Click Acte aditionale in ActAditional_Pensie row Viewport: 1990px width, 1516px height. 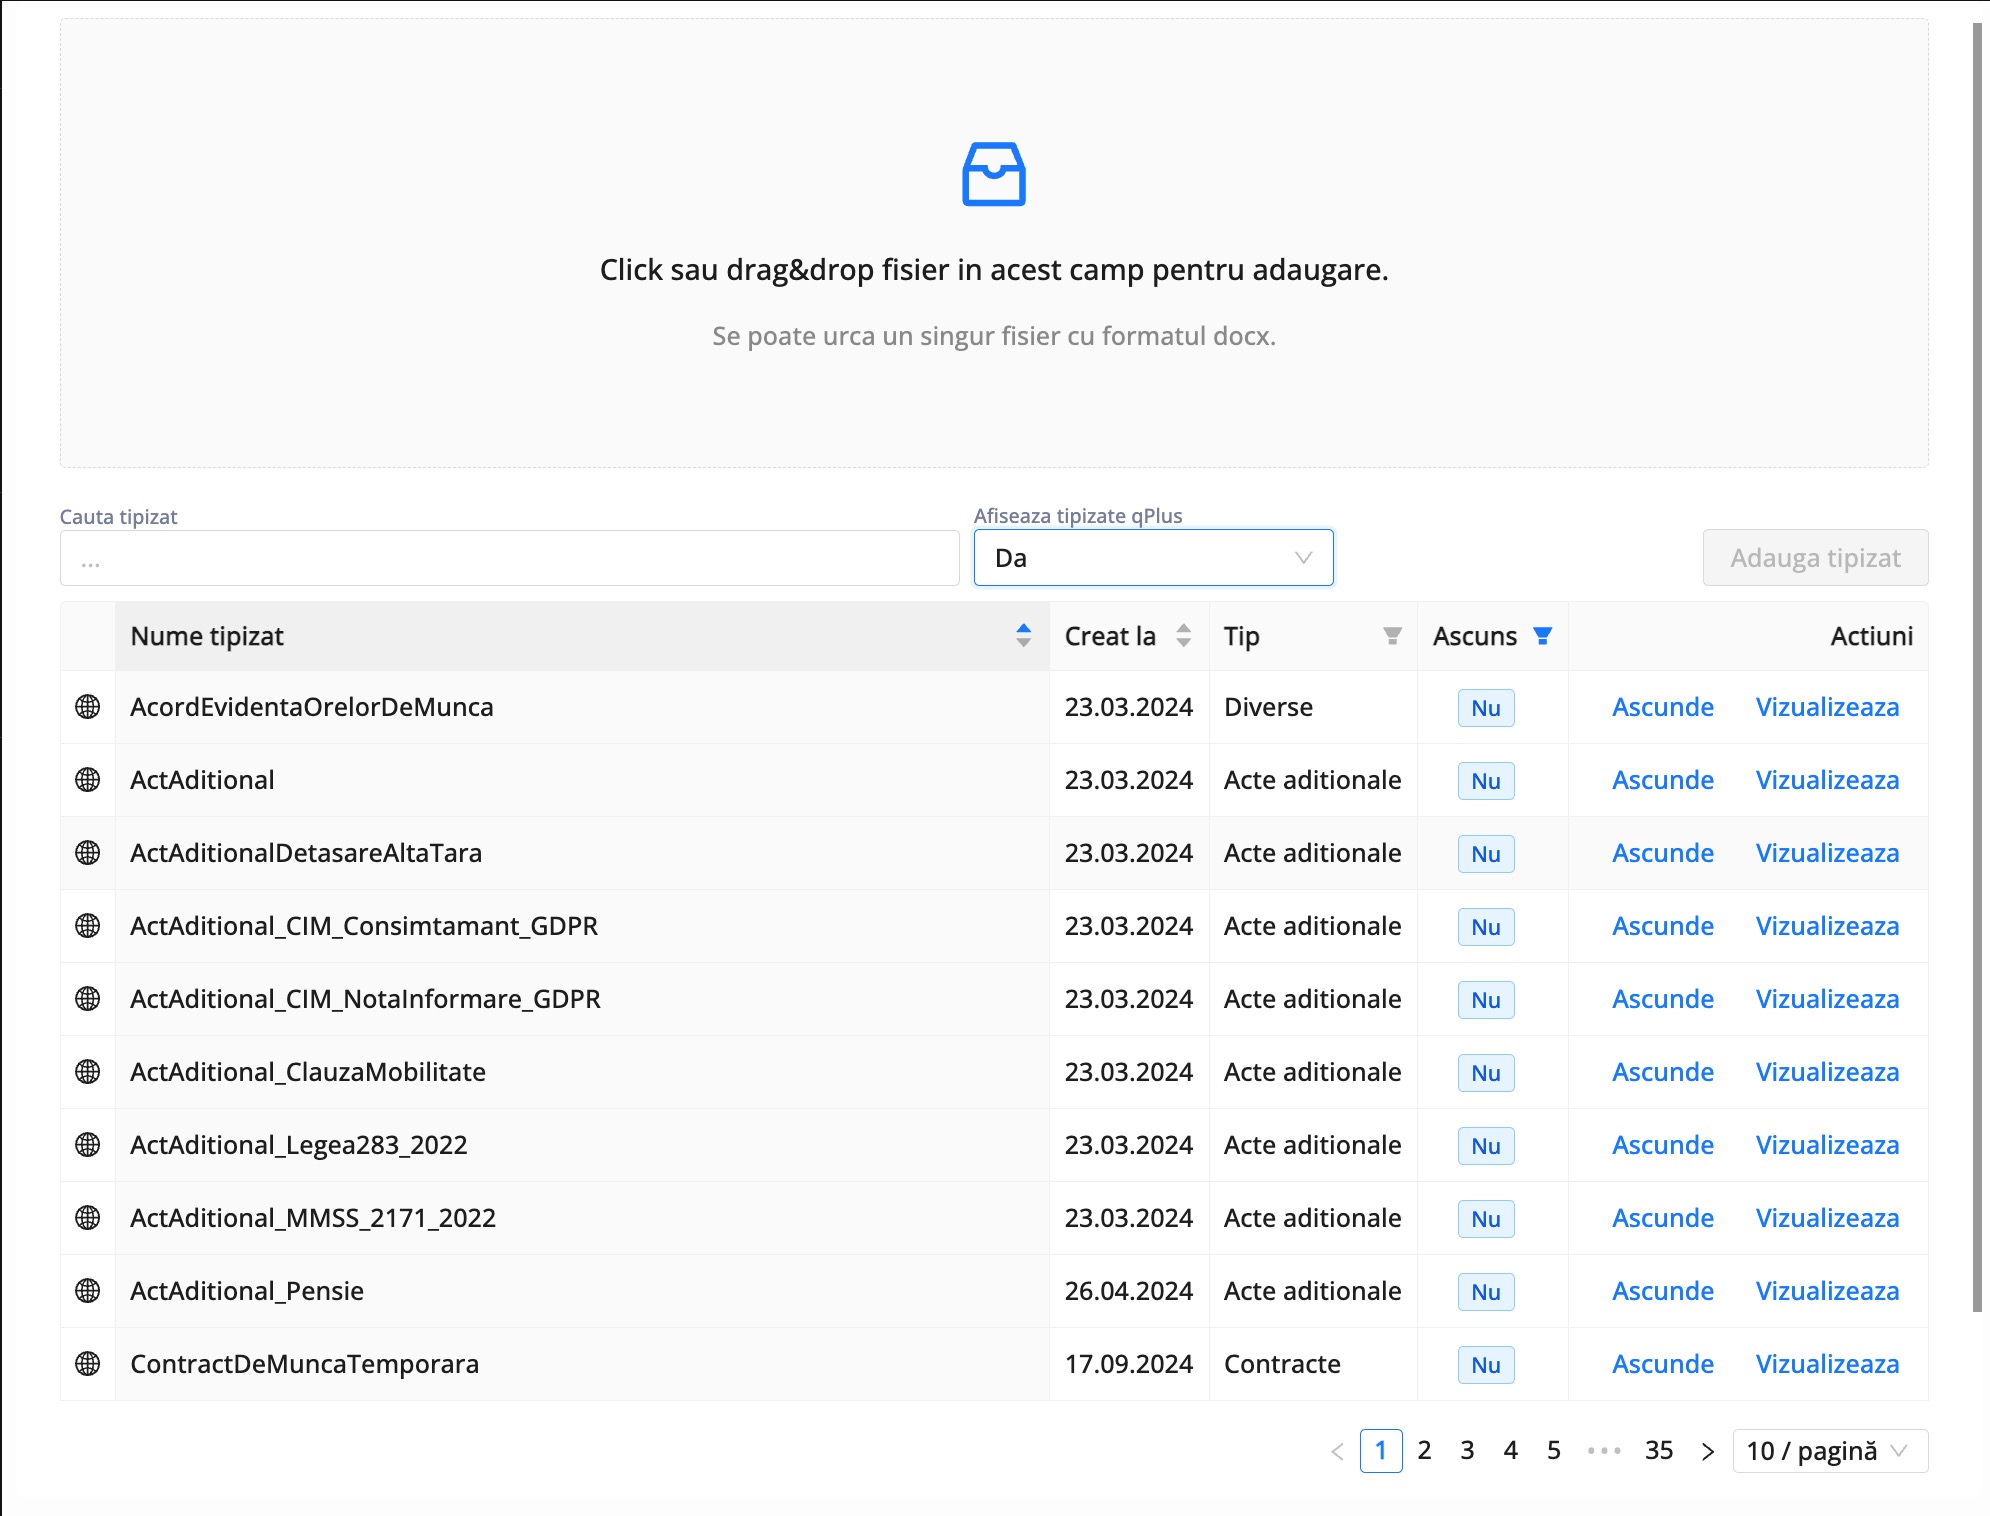[1312, 1291]
